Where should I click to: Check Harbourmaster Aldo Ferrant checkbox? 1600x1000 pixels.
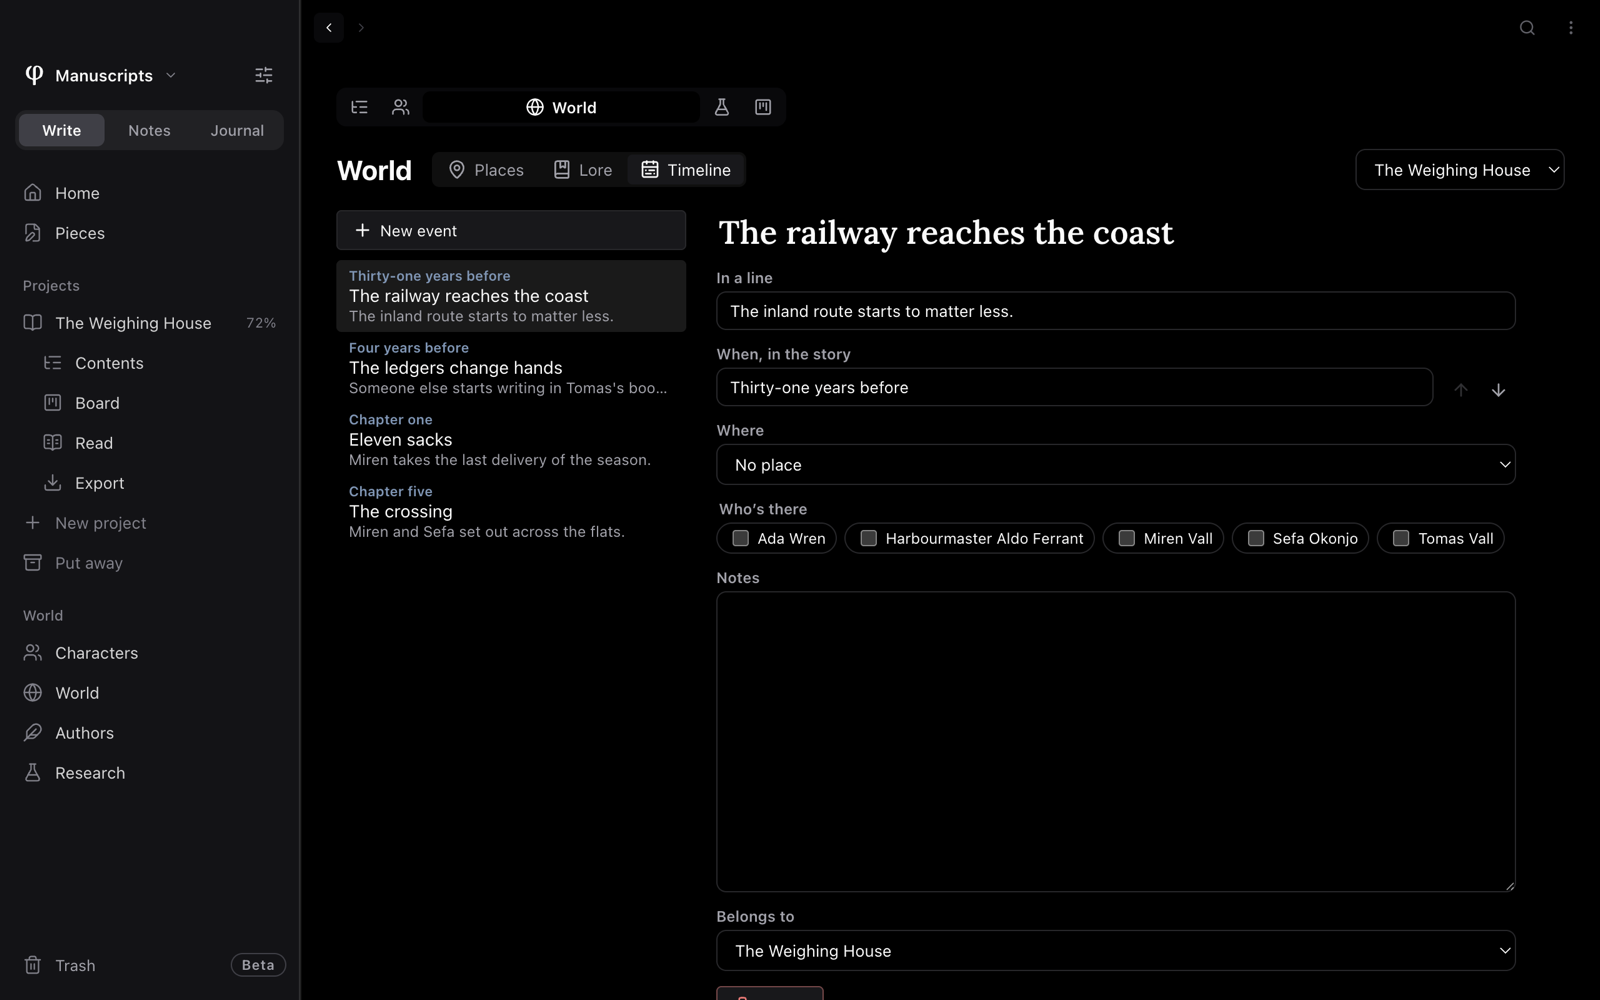click(x=869, y=538)
